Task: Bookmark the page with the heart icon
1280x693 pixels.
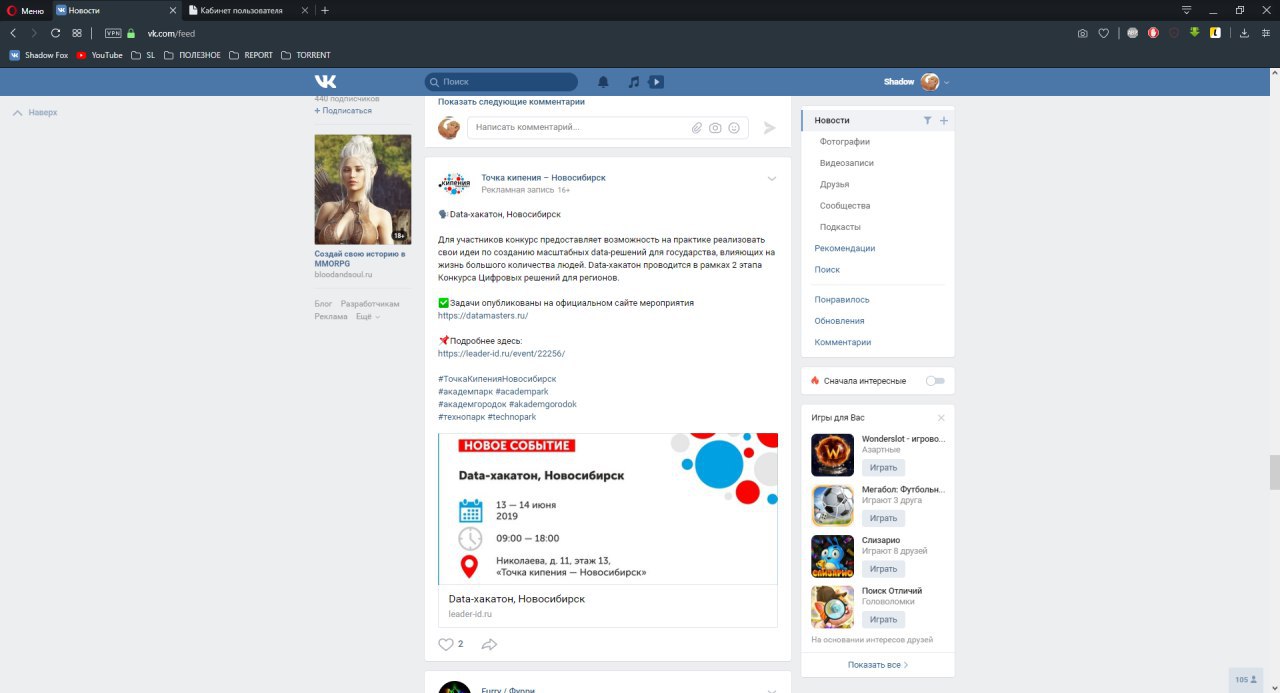Action: 1104,33
